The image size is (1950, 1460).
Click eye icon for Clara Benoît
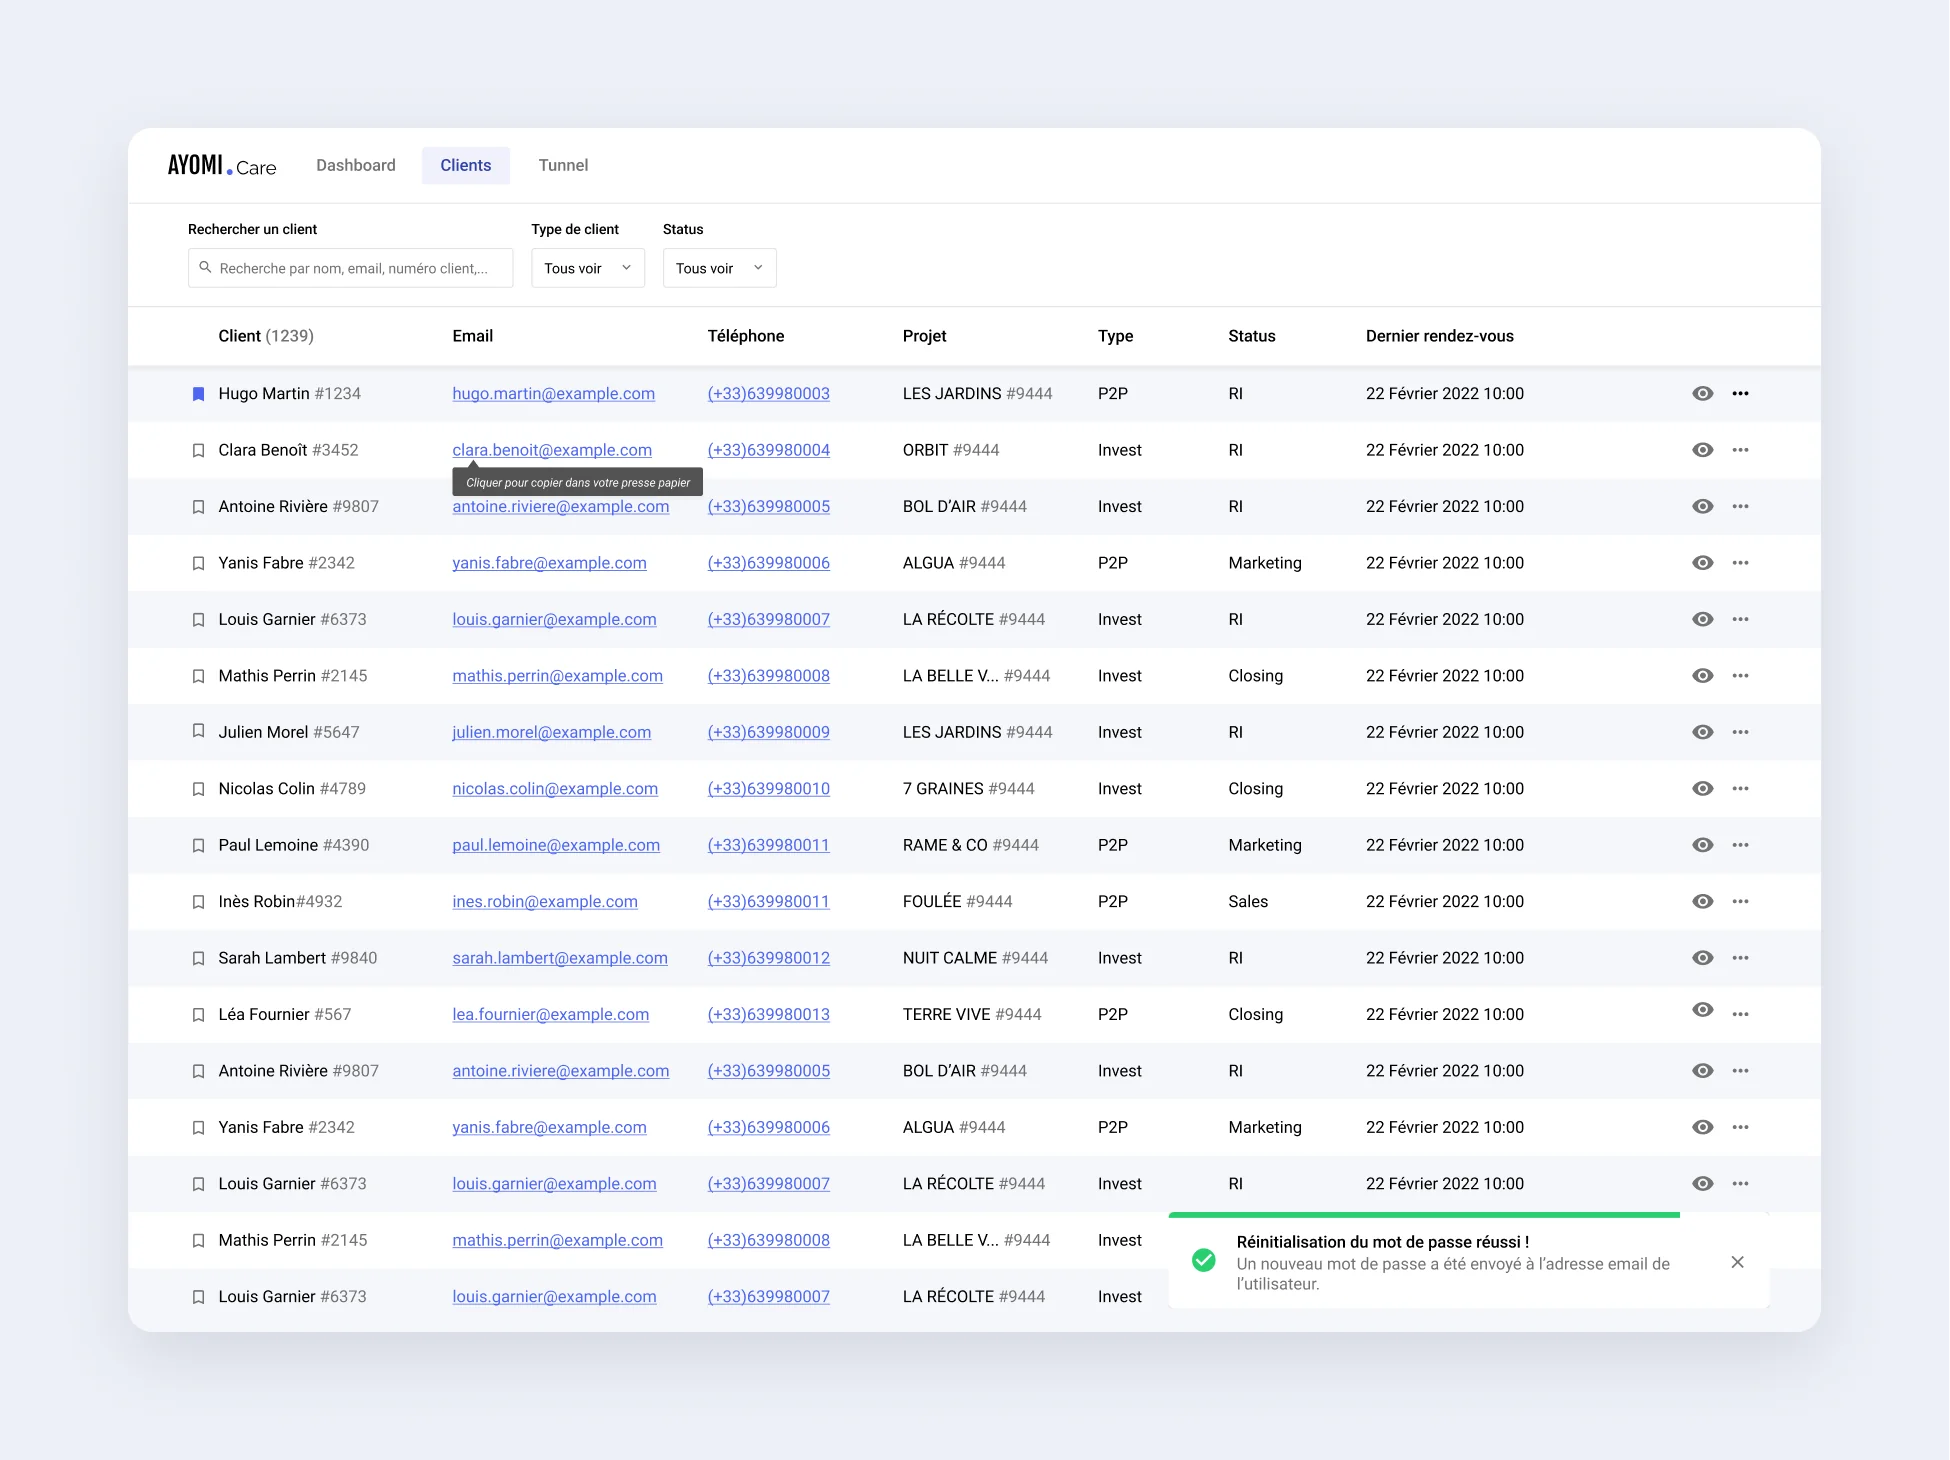point(1702,450)
